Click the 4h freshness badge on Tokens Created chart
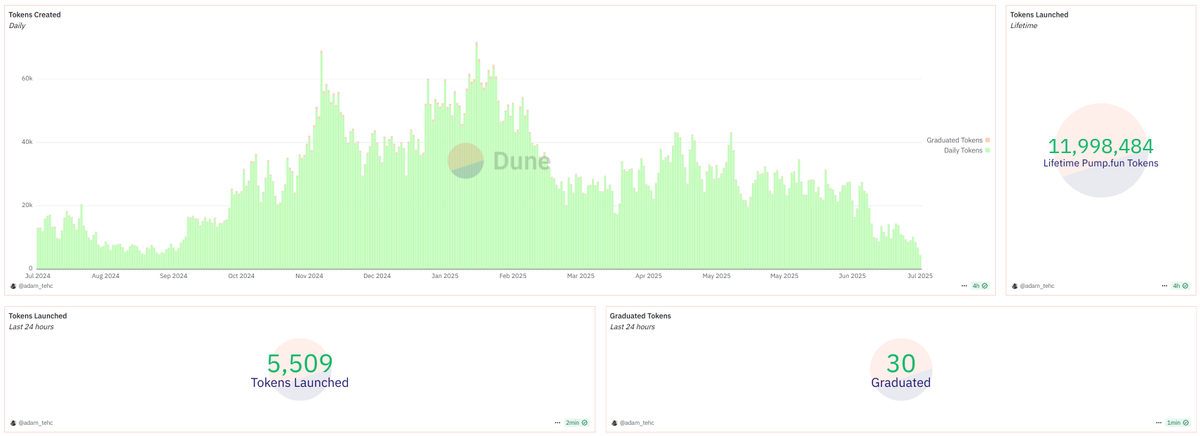The width and height of the screenshot is (1200, 436). click(980, 286)
